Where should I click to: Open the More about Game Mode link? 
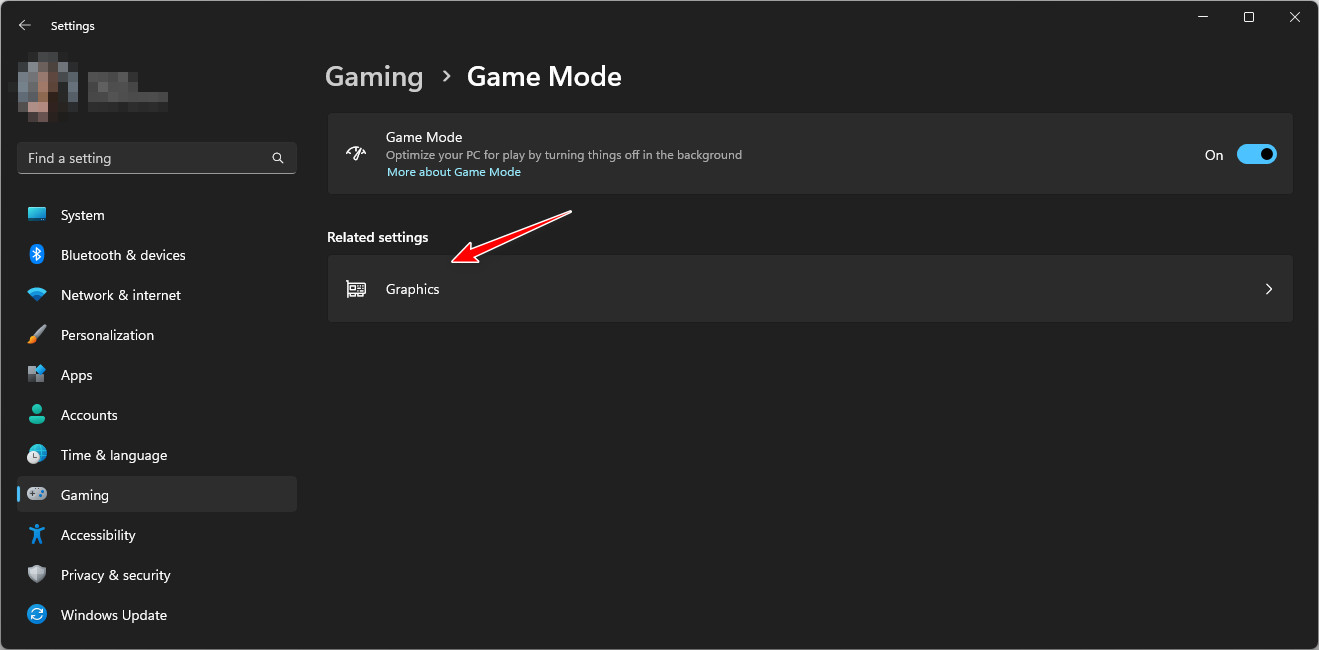[x=454, y=172]
